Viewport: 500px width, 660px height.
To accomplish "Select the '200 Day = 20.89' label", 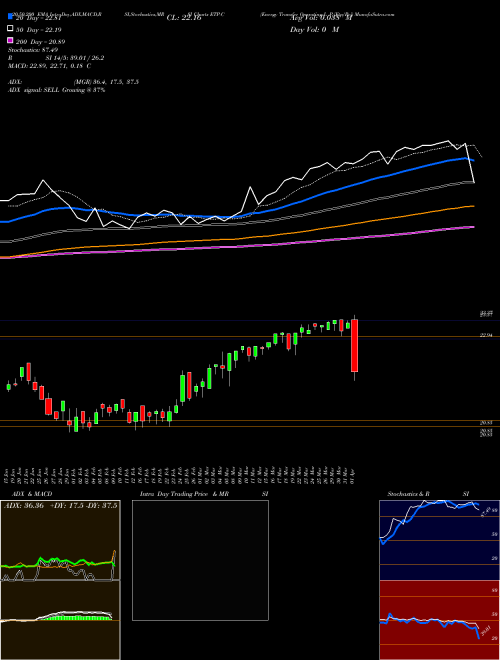I will coord(41,42).
